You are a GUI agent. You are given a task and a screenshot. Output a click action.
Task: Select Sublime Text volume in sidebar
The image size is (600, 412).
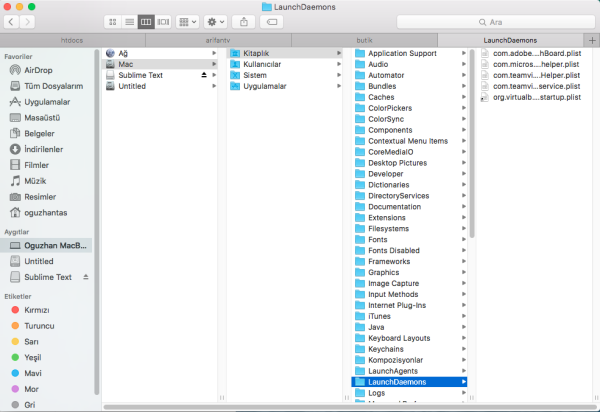point(47,277)
